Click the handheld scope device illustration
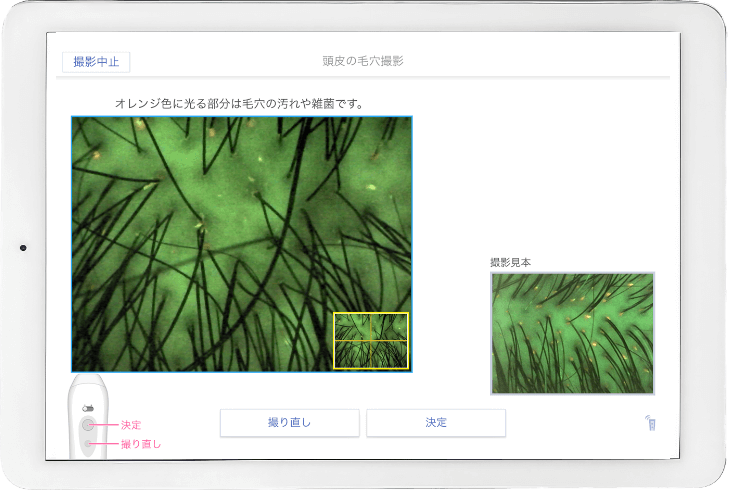Image resolution: width=729 pixels, height=490 pixels. point(88,417)
